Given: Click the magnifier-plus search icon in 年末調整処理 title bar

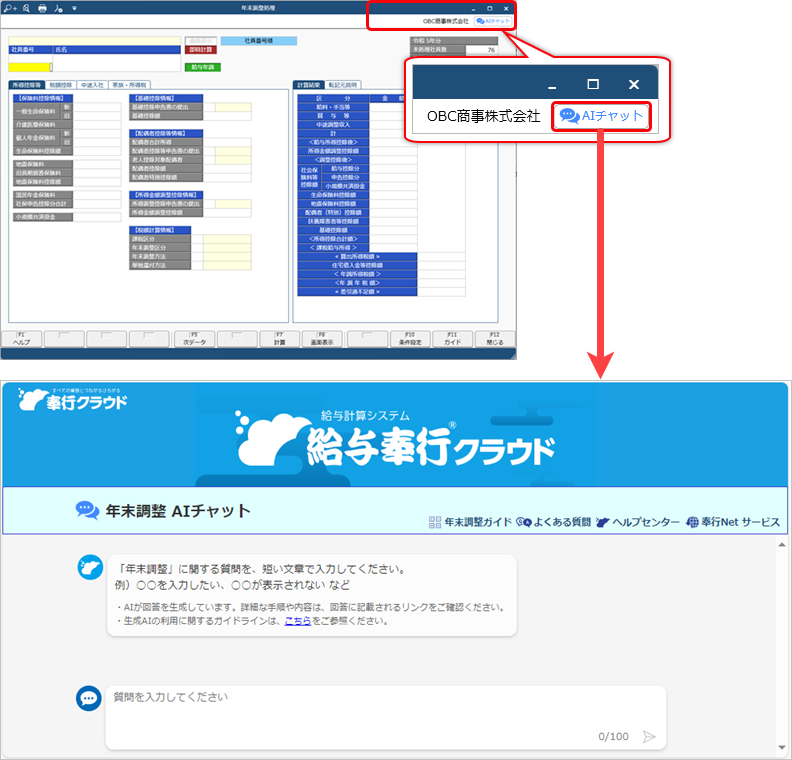Looking at the screenshot, I should click(x=10, y=8).
